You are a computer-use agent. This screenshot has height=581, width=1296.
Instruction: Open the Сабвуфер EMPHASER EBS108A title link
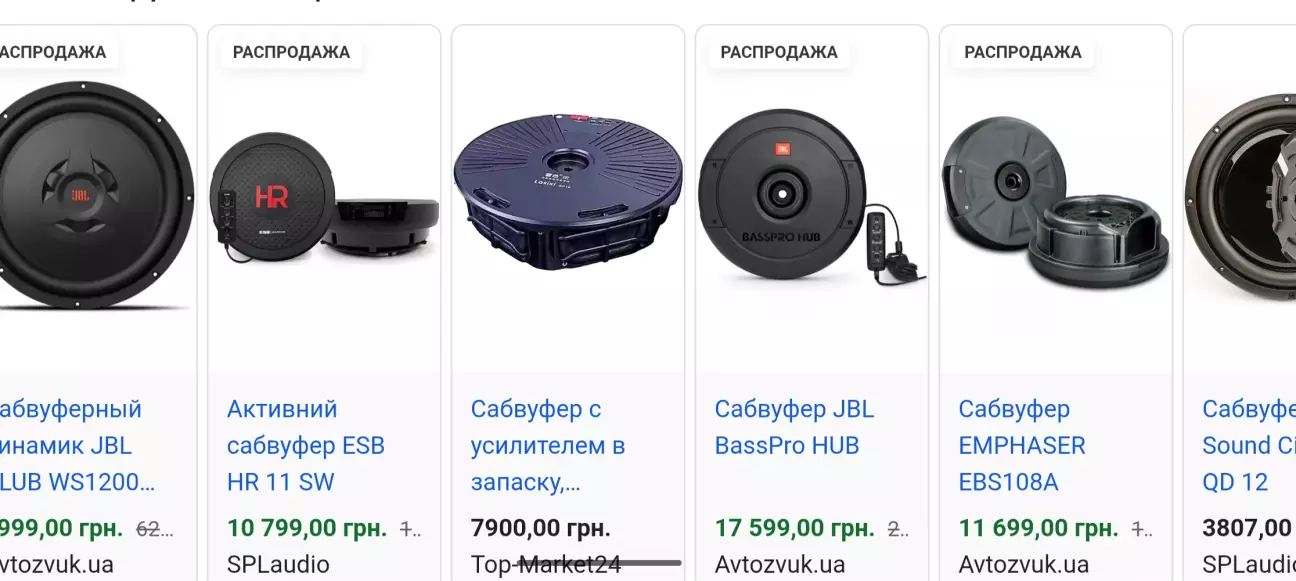(1022, 445)
